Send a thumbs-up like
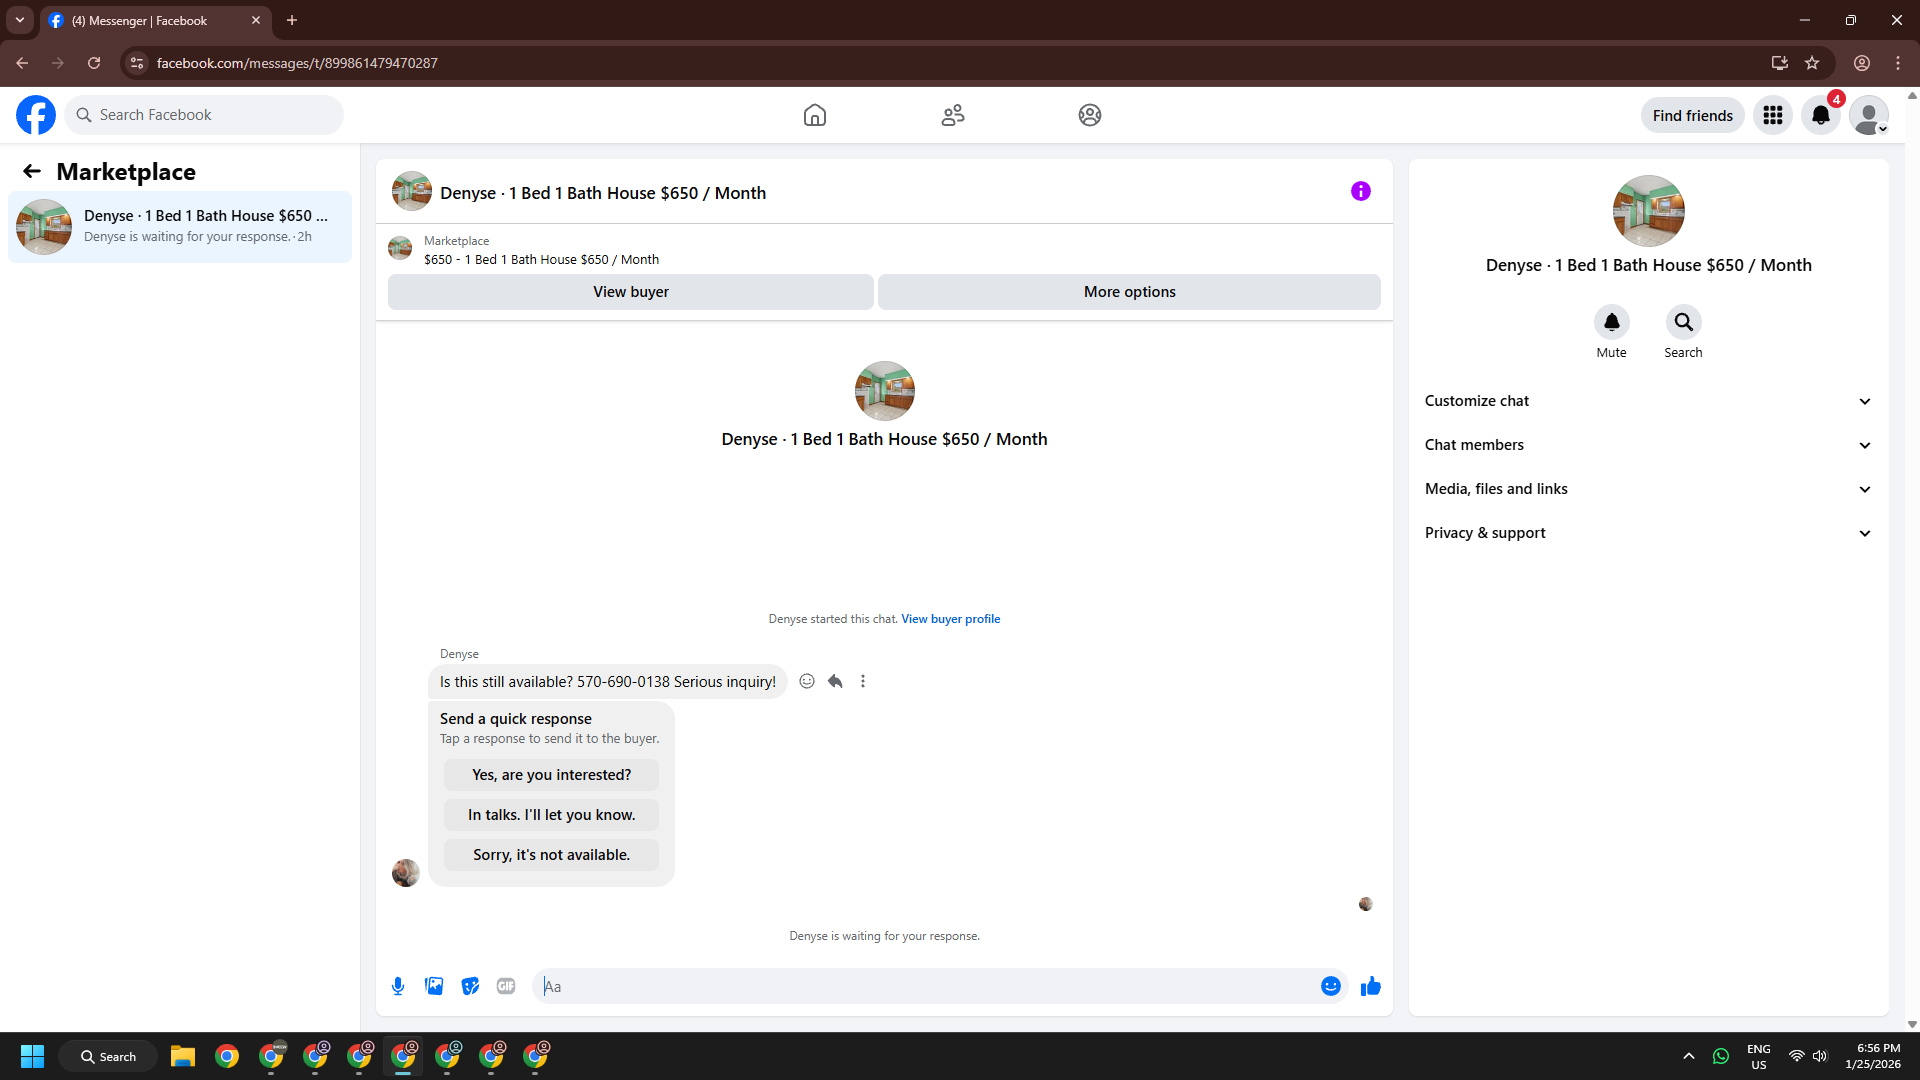 point(1371,986)
